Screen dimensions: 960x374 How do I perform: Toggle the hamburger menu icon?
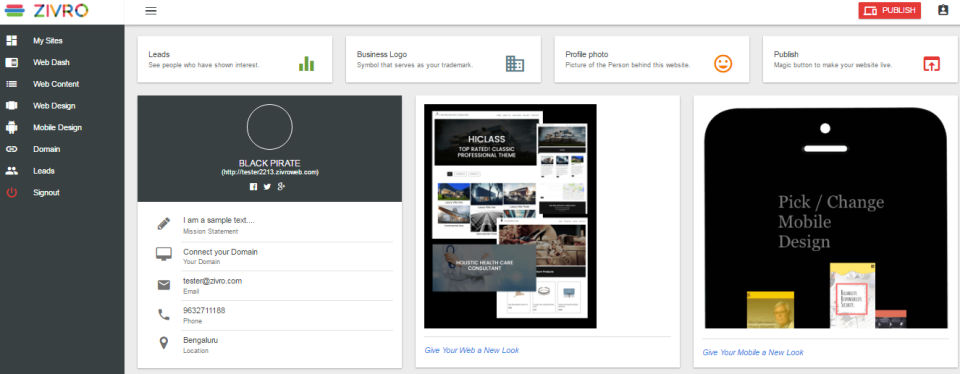pyautogui.click(x=151, y=10)
